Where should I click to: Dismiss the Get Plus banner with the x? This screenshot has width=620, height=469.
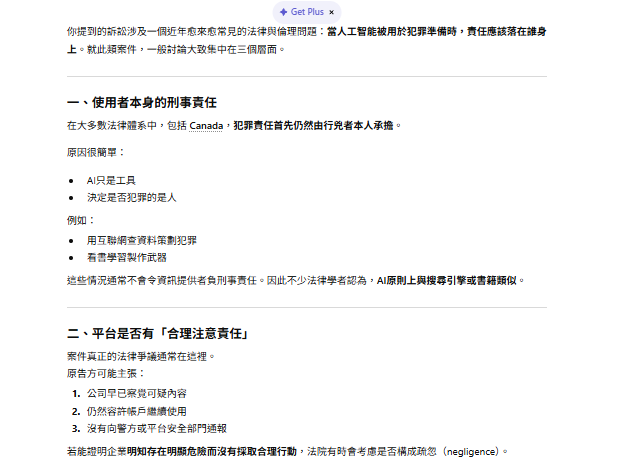331,12
